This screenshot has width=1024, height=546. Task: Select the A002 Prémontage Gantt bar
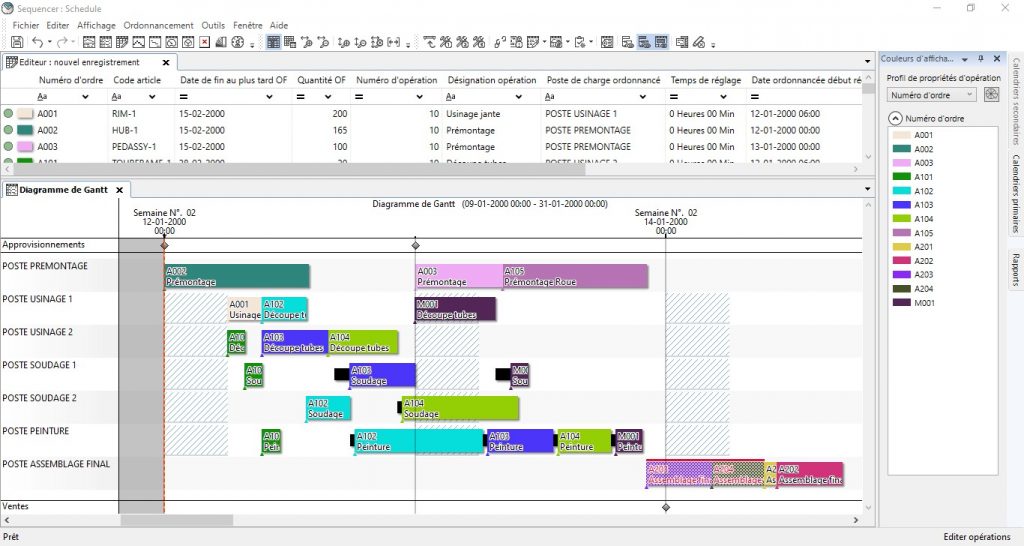[x=236, y=276]
